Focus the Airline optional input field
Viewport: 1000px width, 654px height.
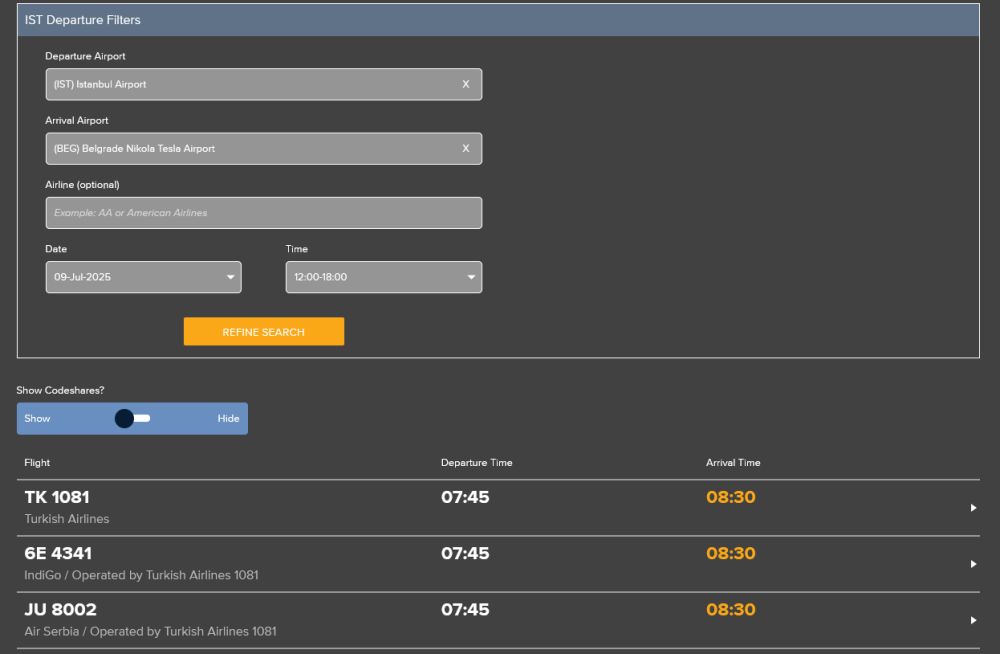click(x=263, y=213)
